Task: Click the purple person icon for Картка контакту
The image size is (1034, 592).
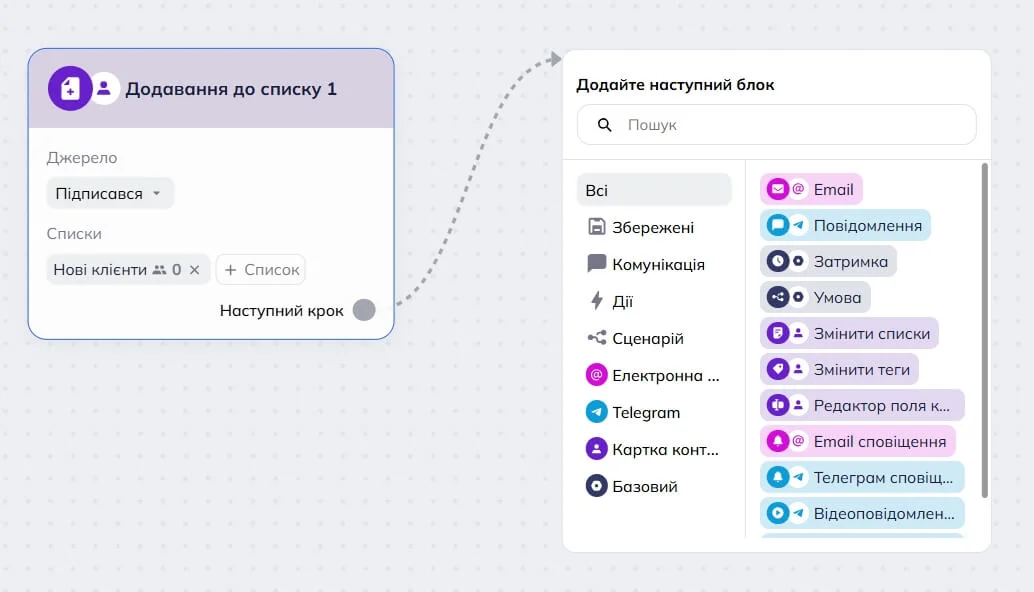Action: point(596,449)
